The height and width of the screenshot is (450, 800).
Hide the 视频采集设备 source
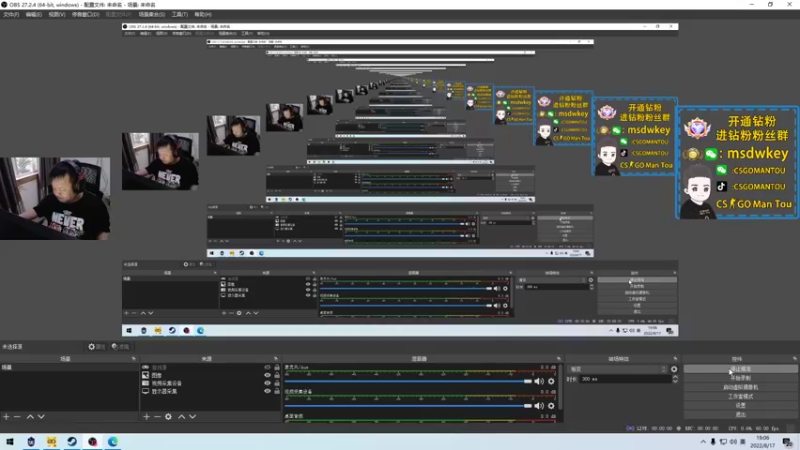click(x=267, y=383)
